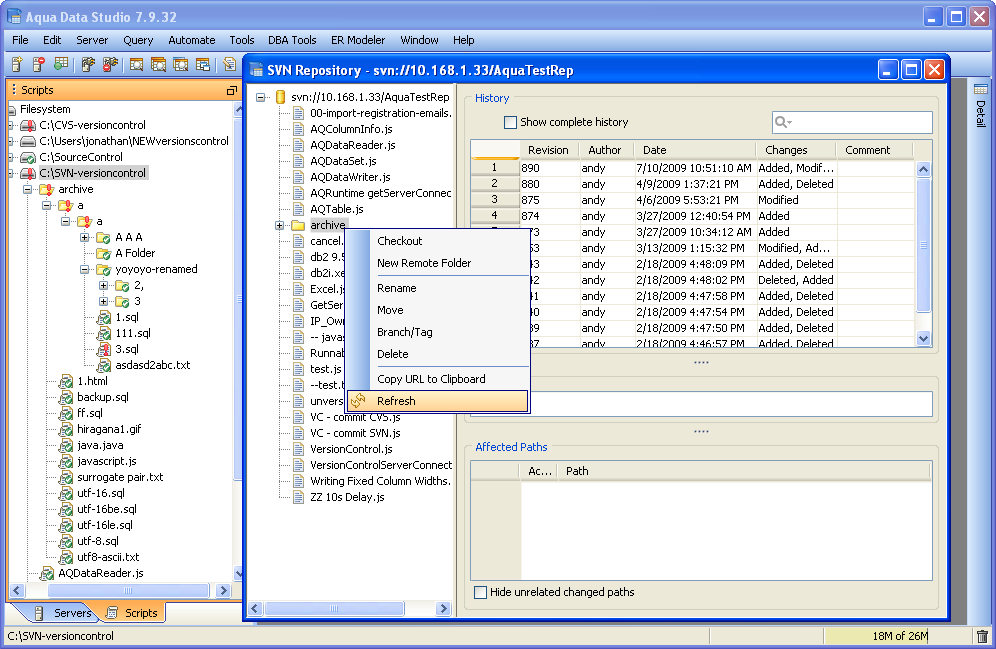Click the Register Server toolbar icon

[17, 65]
